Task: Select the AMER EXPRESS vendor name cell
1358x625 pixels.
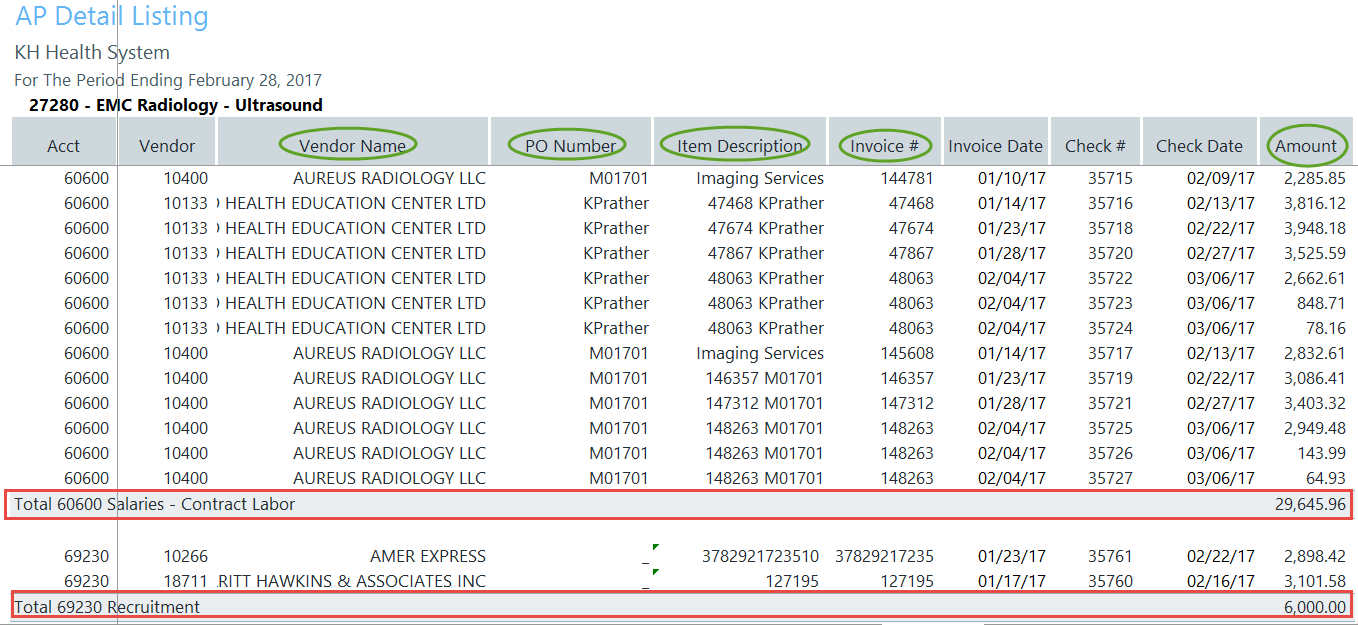Action: pyautogui.click(x=427, y=556)
